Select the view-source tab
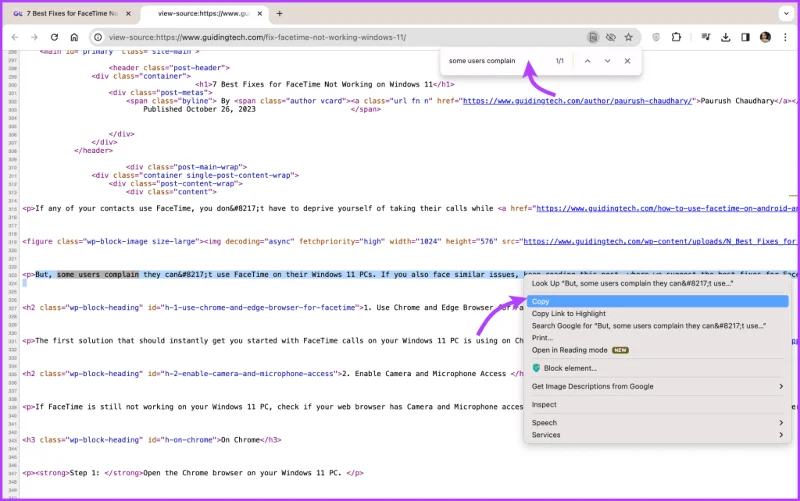Image resolution: width=800 pixels, height=501 pixels. click(x=204, y=14)
